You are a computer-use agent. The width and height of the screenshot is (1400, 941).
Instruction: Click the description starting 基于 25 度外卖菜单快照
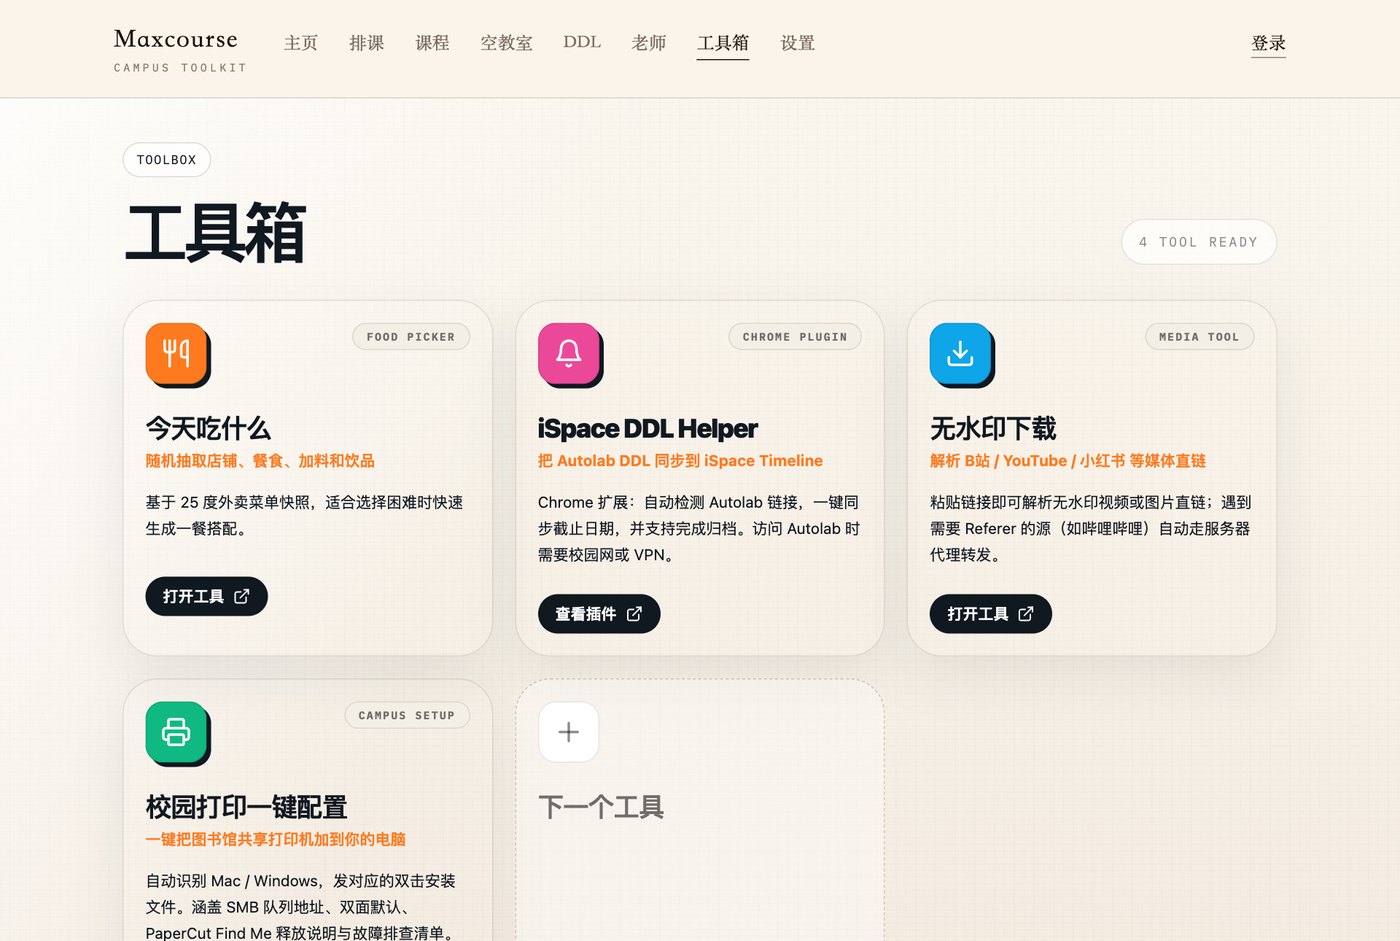pyautogui.click(x=305, y=515)
